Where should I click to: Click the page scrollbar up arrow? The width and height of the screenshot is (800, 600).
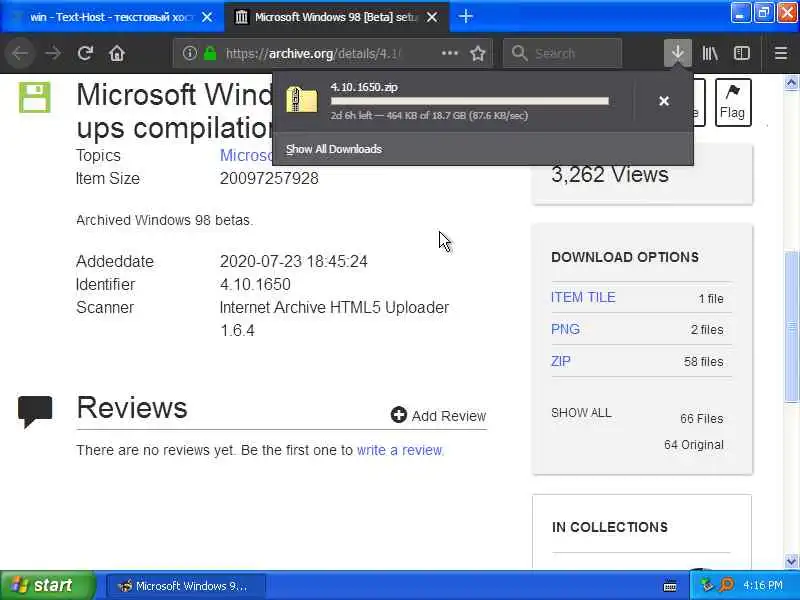point(791,83)
